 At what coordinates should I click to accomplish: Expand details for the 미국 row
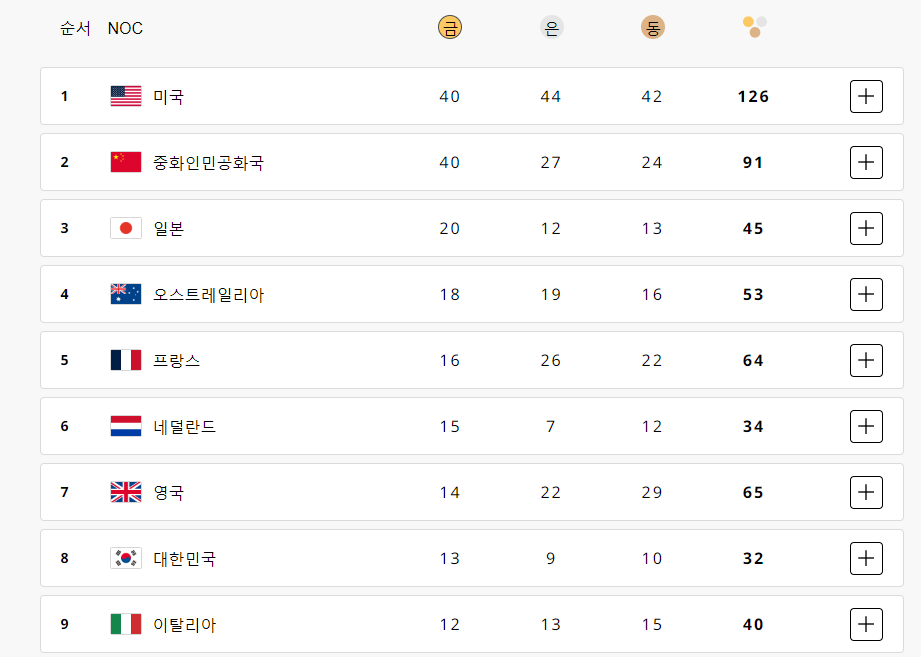[866, 96]
